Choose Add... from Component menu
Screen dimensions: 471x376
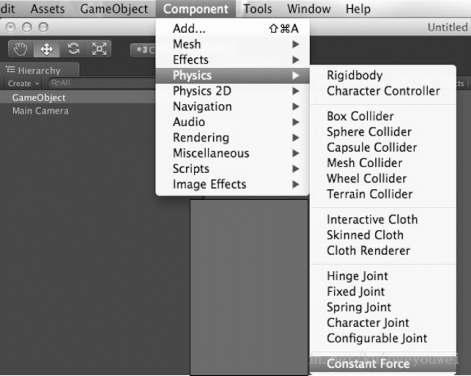(233, 28)
